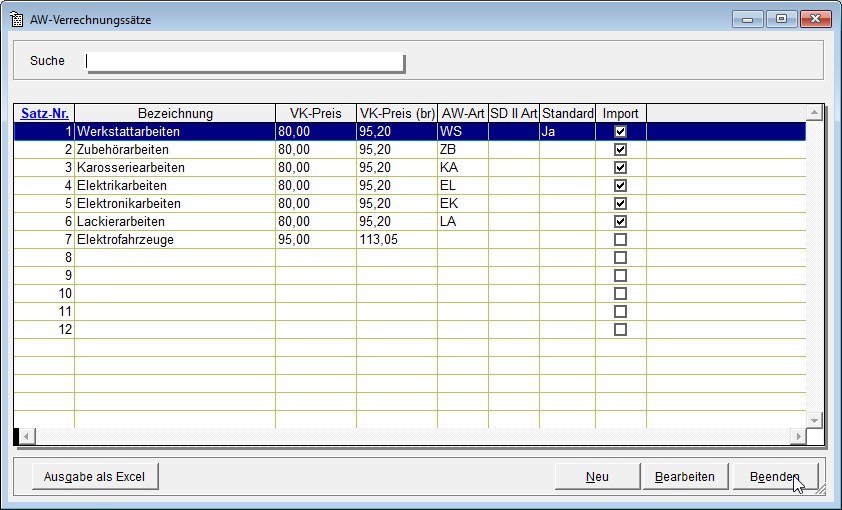Click horizontal scrollbar right arrow
Viewport: 842px width, 510px height.
[798, 436]
